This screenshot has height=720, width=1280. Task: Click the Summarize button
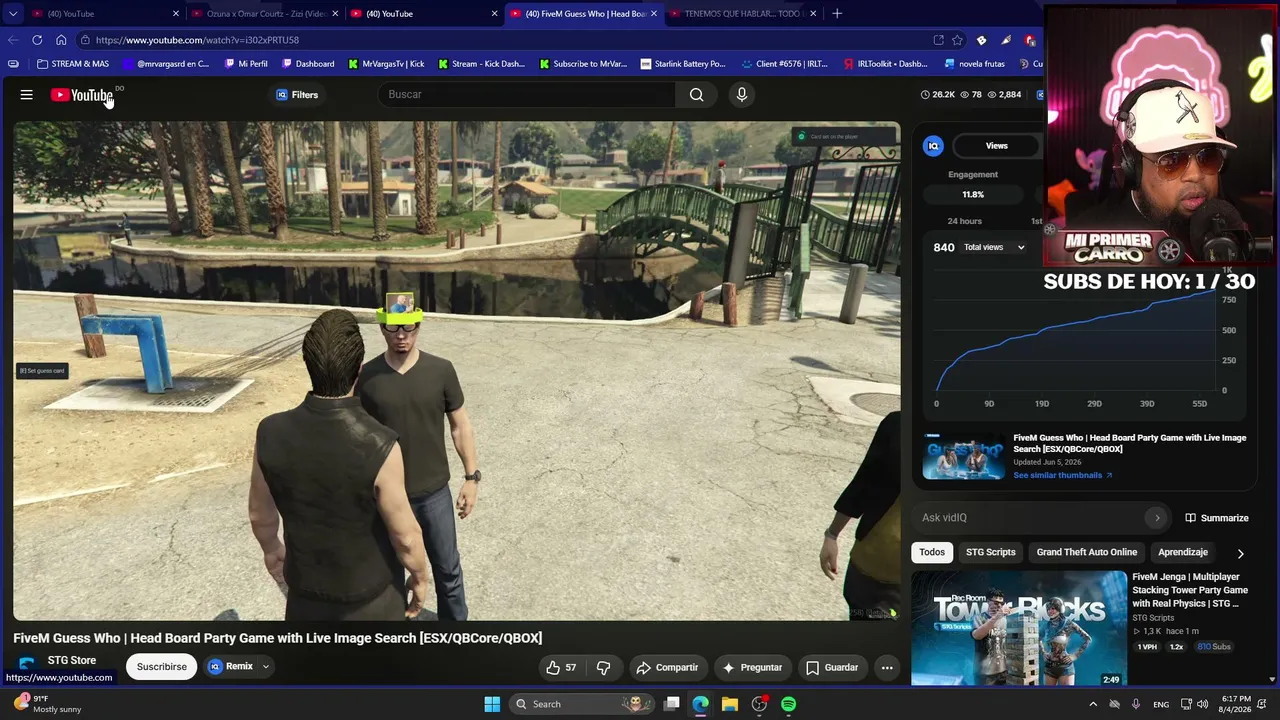click(x=1217, y=518)
